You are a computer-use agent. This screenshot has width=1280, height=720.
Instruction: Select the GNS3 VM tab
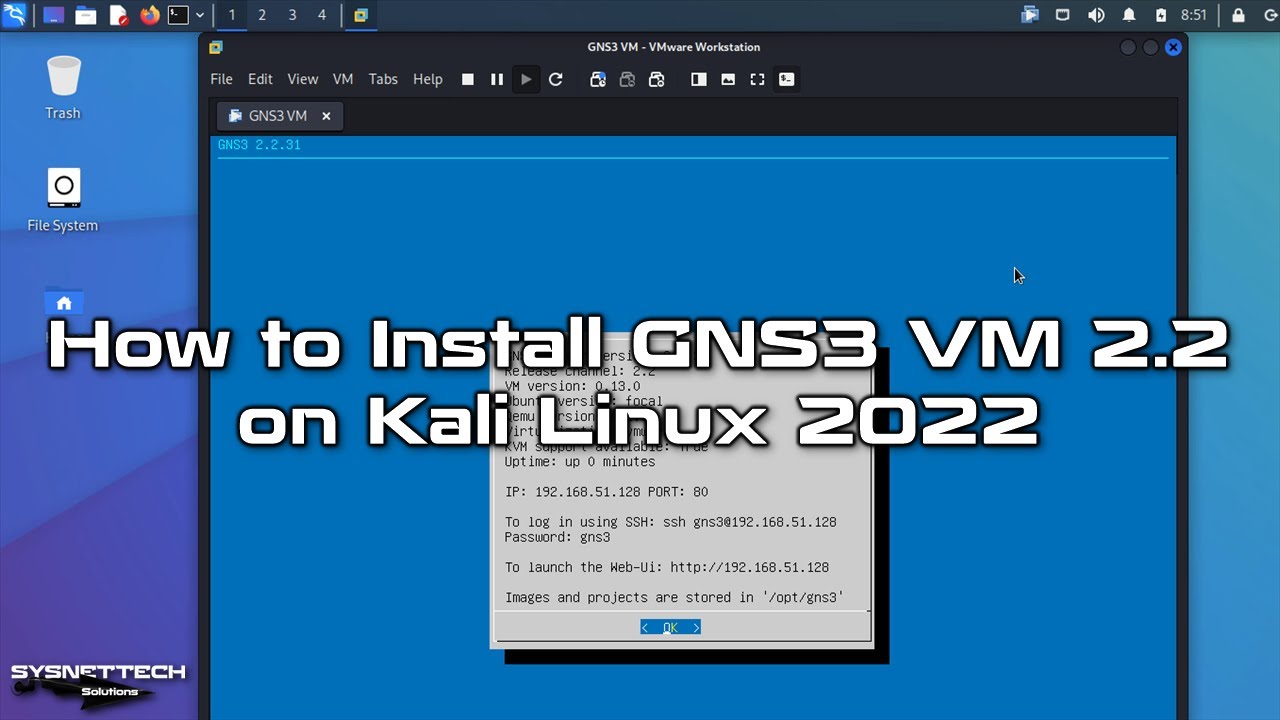[280, 116]
